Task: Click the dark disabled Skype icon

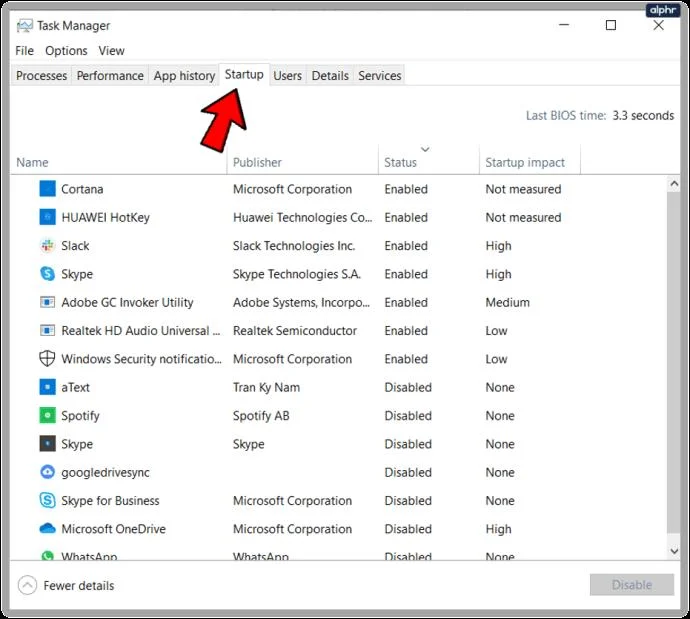Action: click(48, 443)
